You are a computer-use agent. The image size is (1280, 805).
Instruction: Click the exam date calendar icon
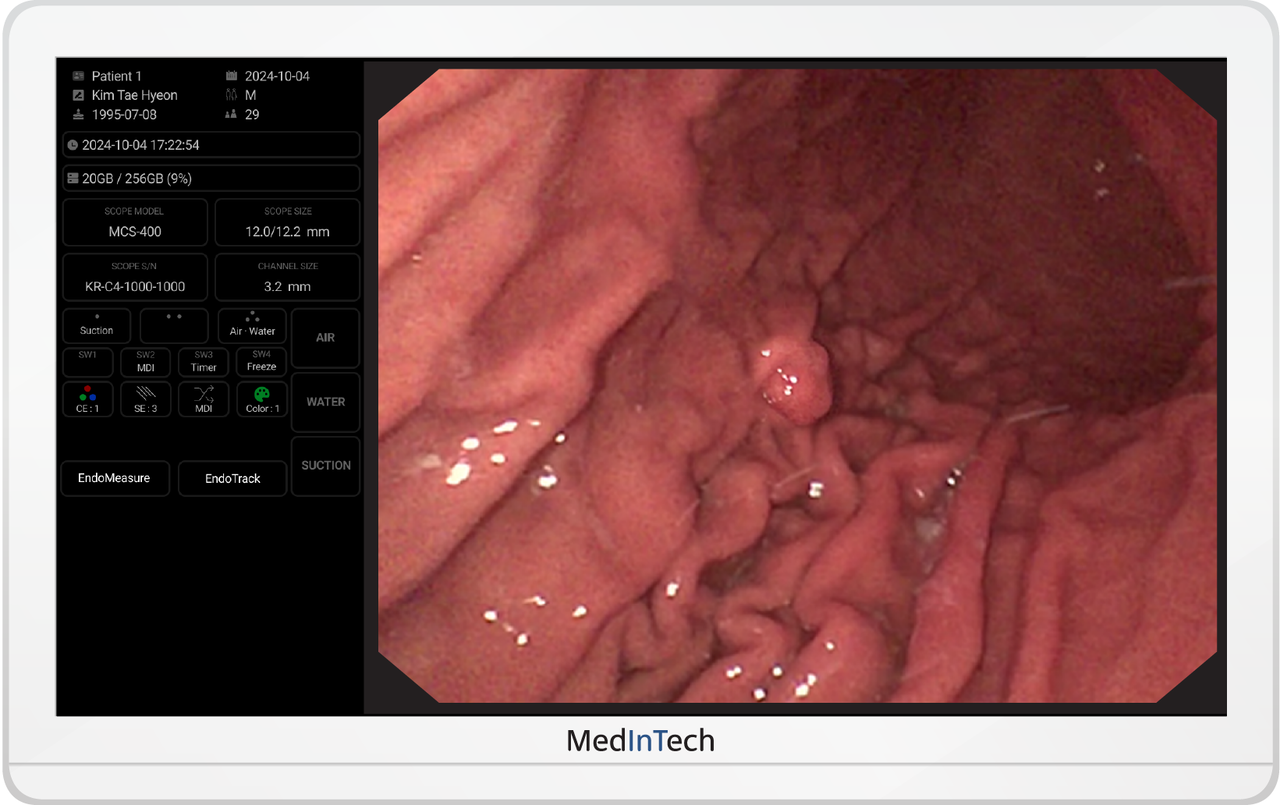pyautogui.click(x=232, y=76)
